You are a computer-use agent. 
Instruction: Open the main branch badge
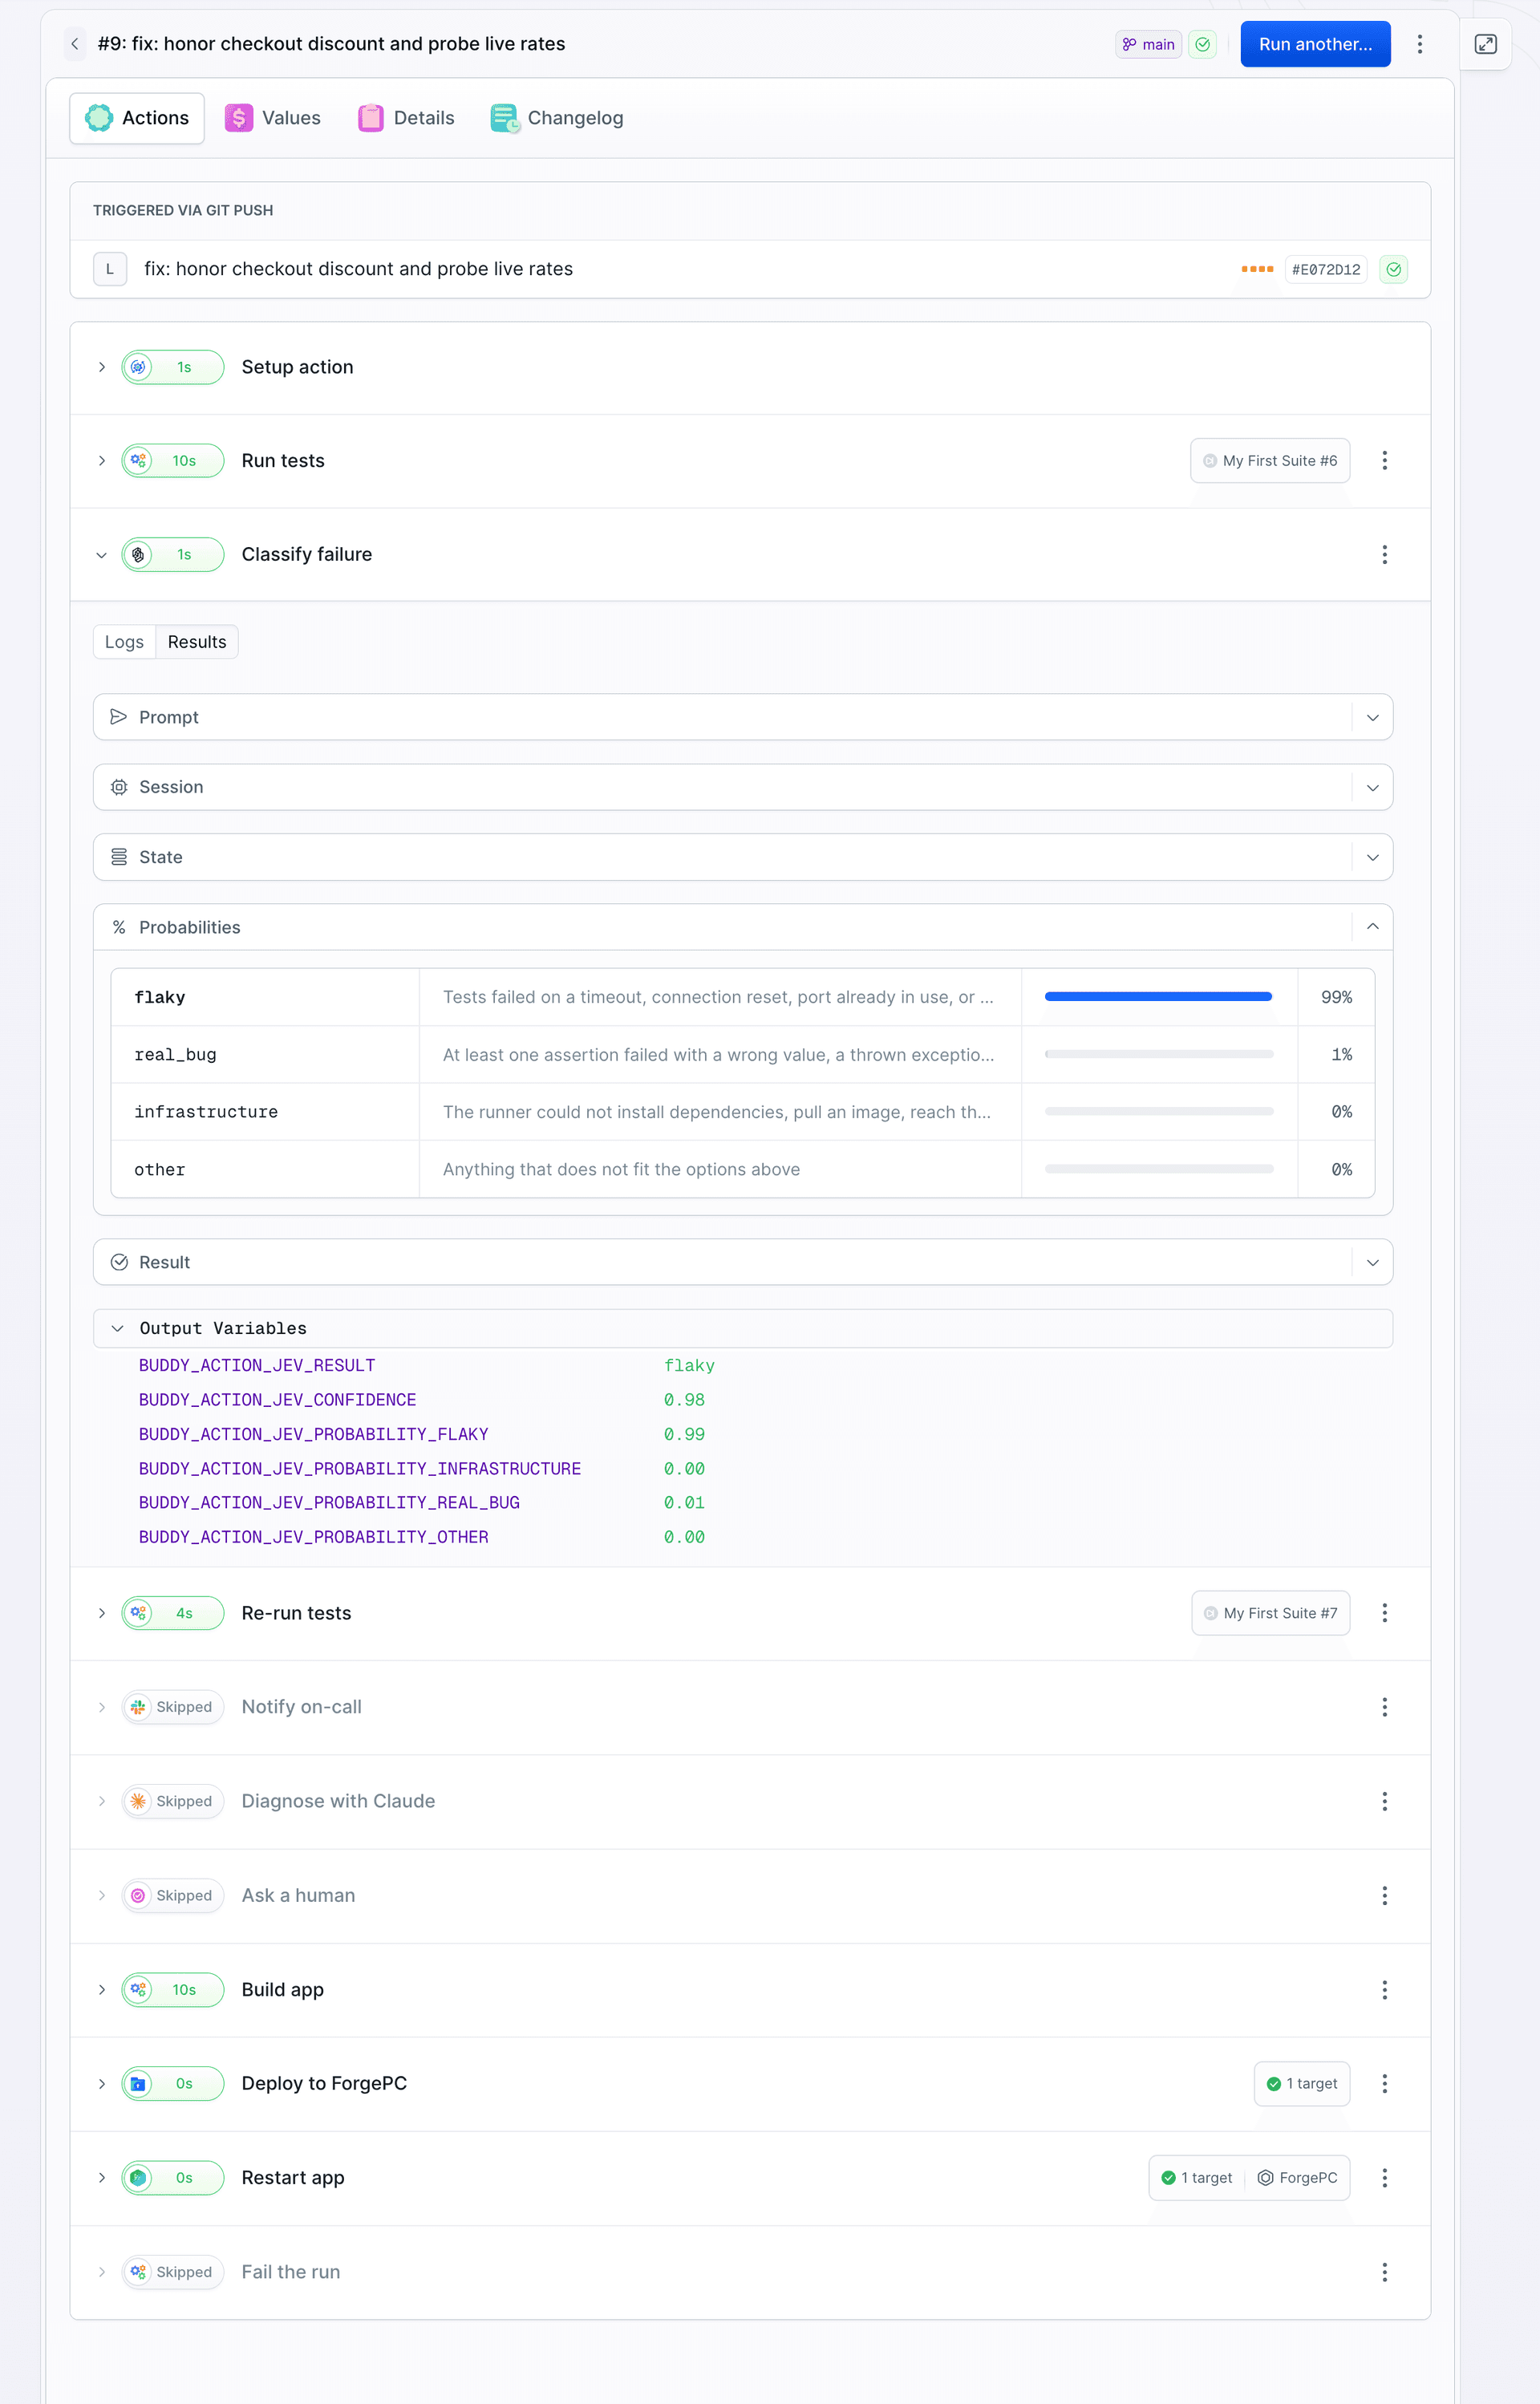click(x=1148, y=44)
